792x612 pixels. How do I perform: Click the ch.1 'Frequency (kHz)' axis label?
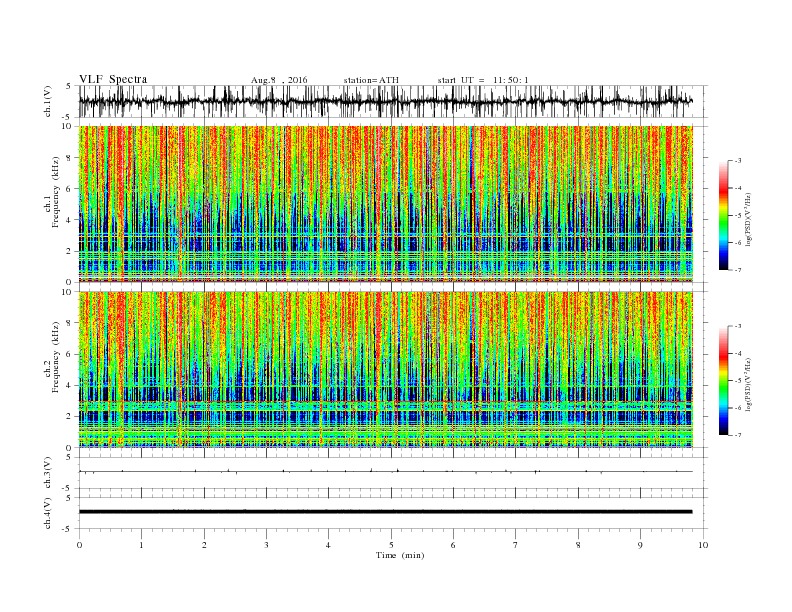click(x=56, y=192)
